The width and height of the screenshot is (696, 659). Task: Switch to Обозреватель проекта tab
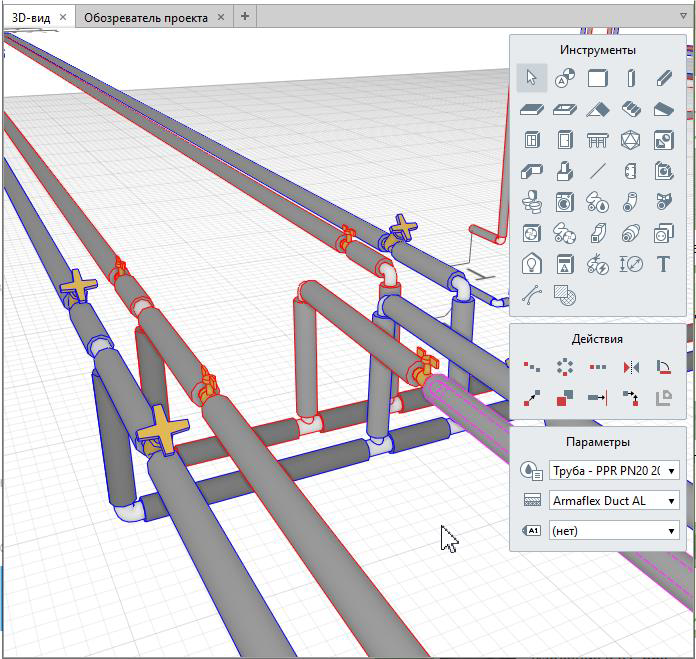tap(145, 18)
